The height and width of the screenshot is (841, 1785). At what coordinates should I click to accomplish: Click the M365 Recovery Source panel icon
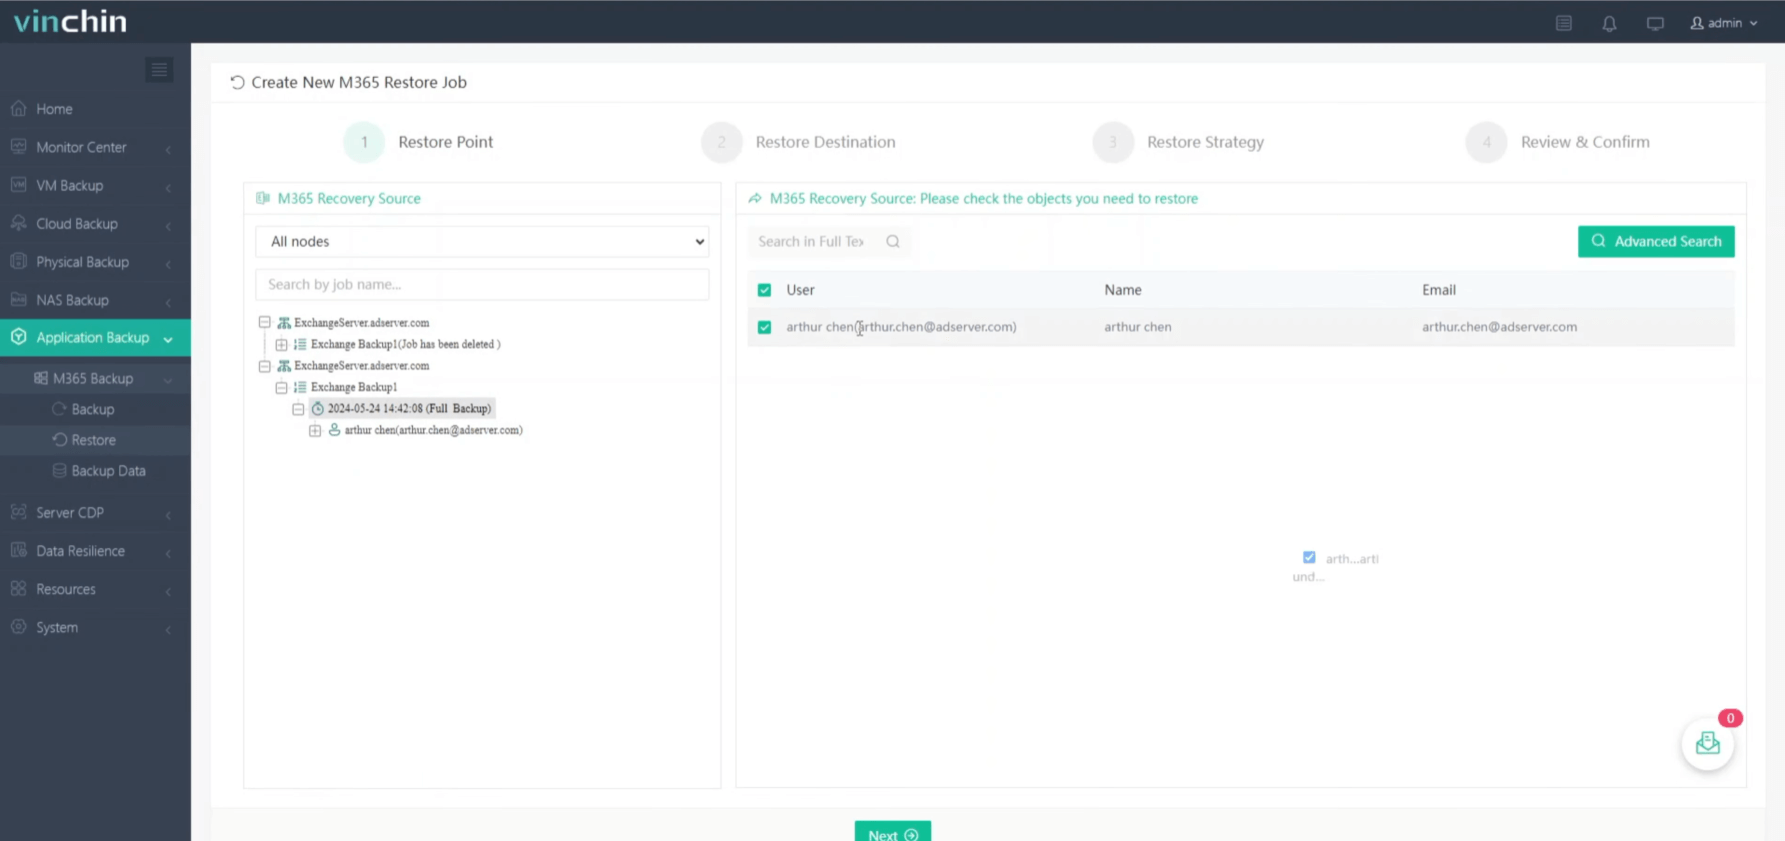coord(263,198)
